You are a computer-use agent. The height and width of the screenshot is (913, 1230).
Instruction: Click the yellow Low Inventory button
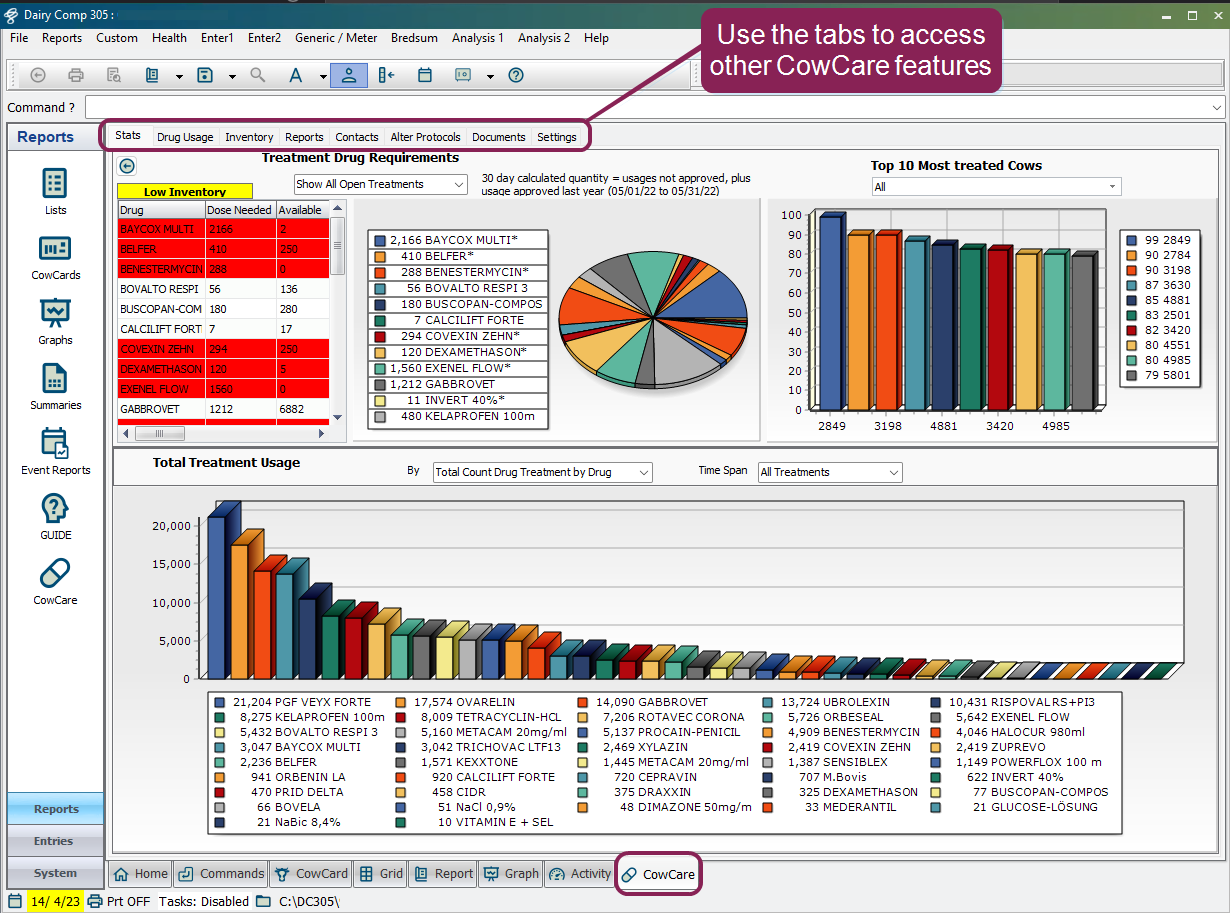point(184,191)
